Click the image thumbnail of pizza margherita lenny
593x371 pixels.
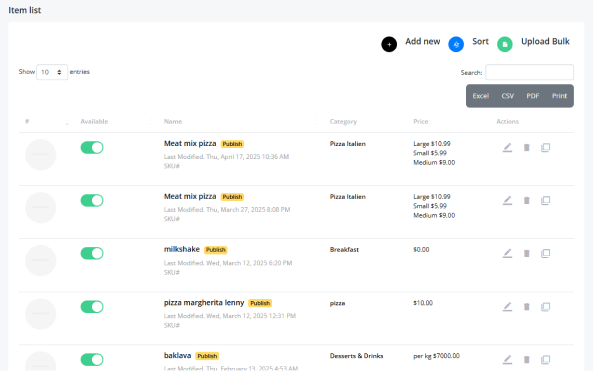tap(40, 314)
